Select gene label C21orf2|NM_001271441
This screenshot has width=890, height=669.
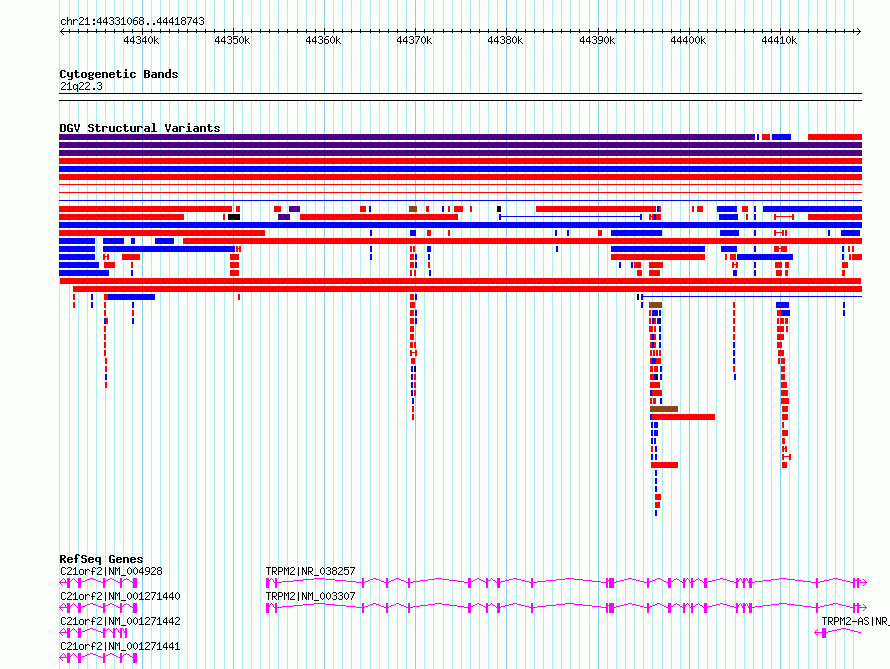click(120, 646)
